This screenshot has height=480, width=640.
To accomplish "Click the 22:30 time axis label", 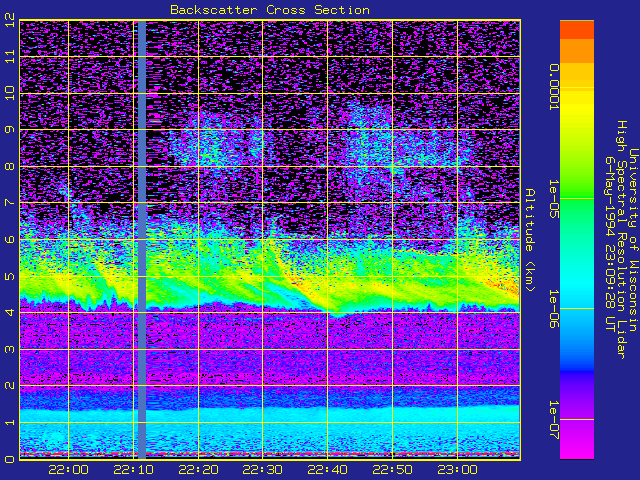I will (263, 470).
